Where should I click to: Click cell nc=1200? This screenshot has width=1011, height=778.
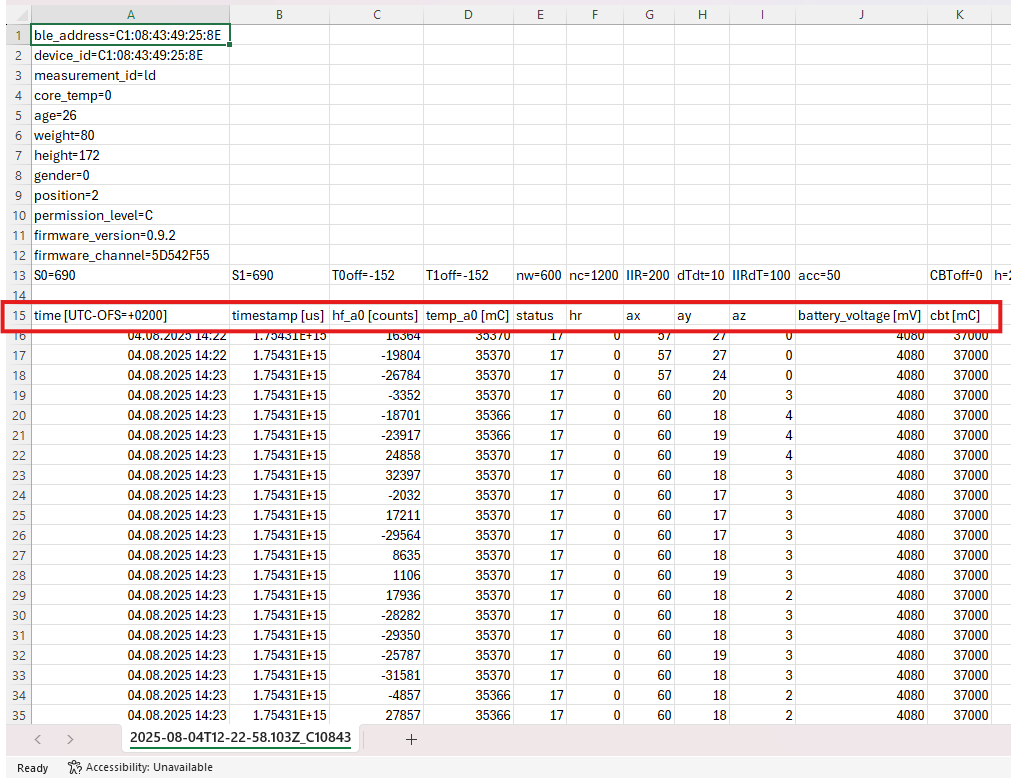594,275
